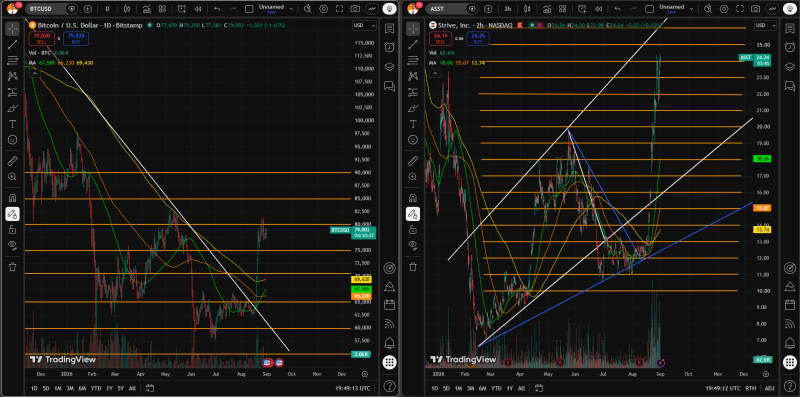The height and width of the screenshot is (397, 800).
Task: Take a snapshot with ASST chart camera icon
Action: pyautogui.click(x=755, y=9)
